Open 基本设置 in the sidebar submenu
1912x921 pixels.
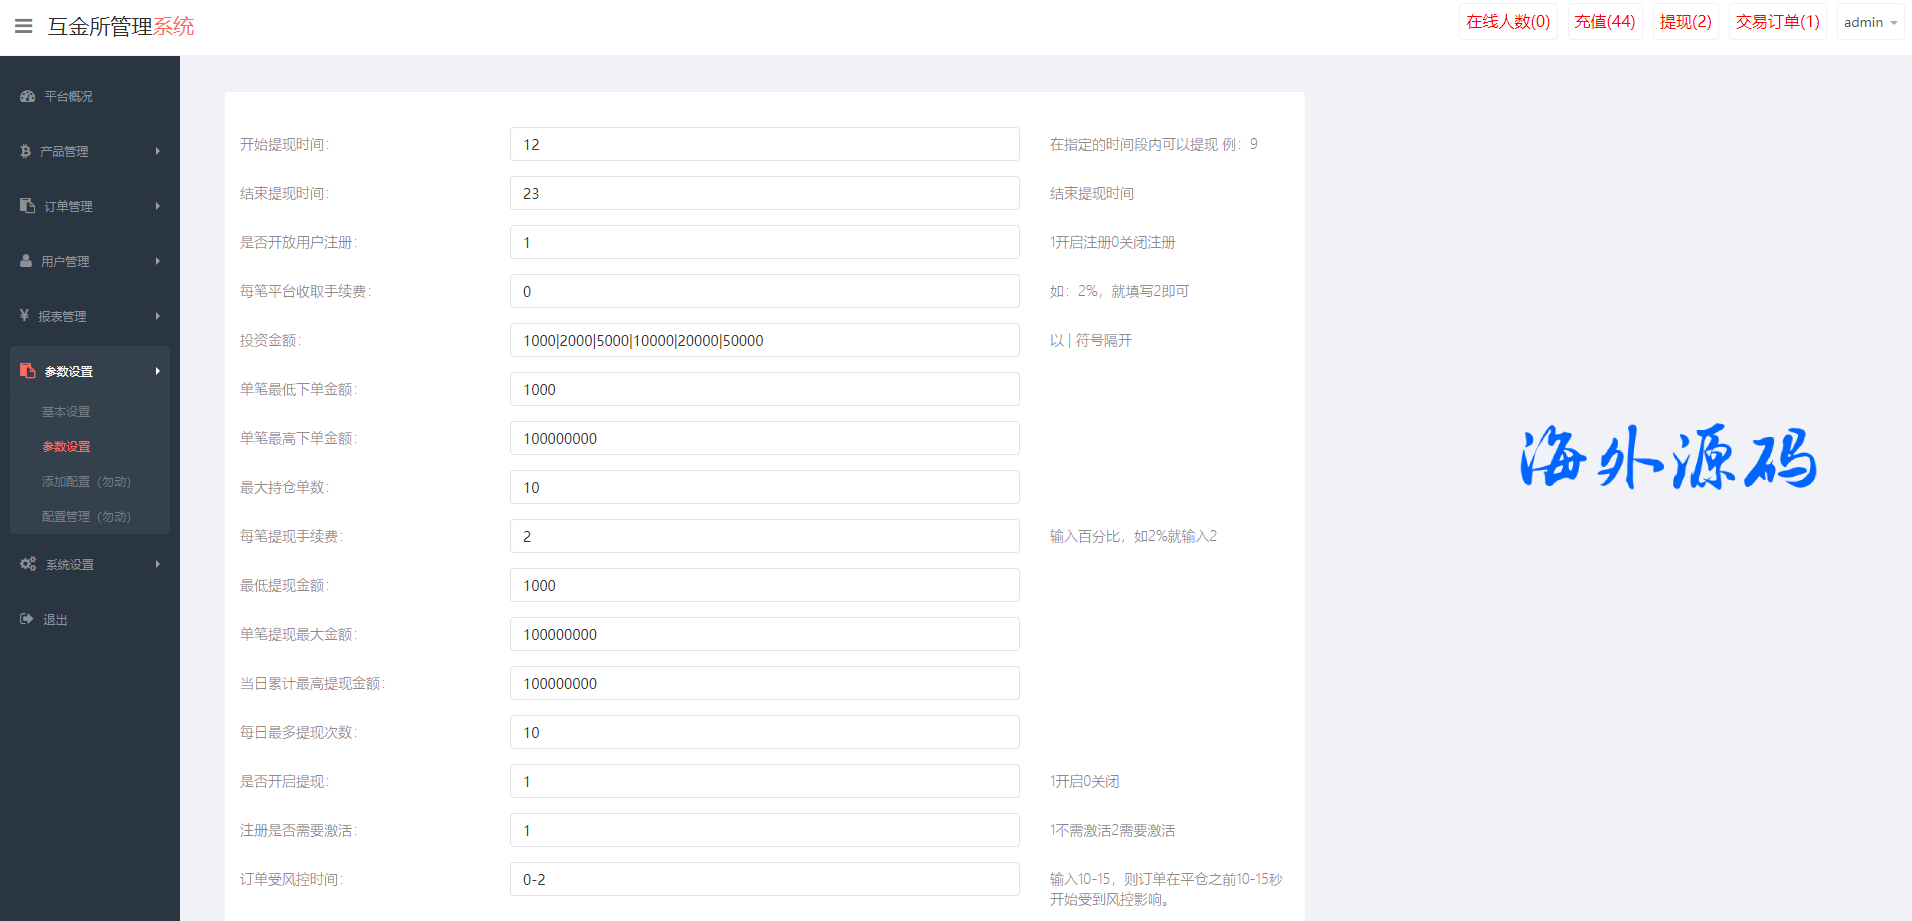pos(66,412)
